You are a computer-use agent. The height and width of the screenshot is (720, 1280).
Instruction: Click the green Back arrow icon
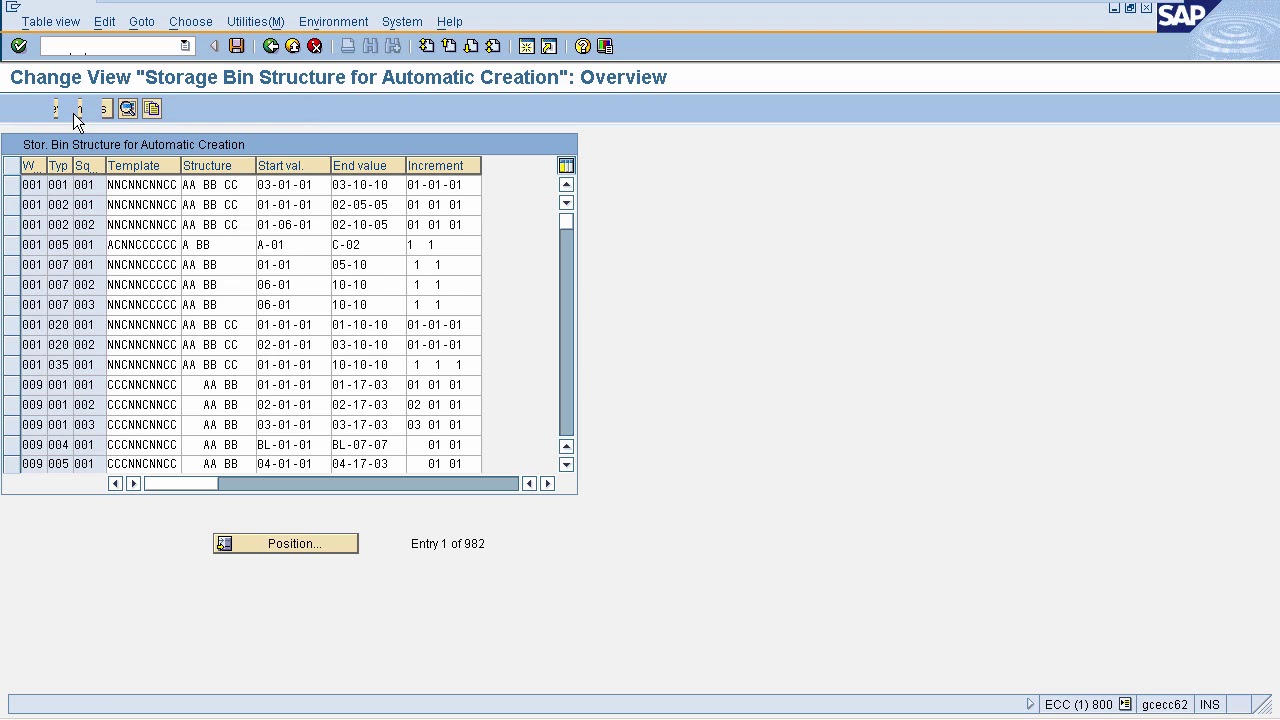click(271, 46)
